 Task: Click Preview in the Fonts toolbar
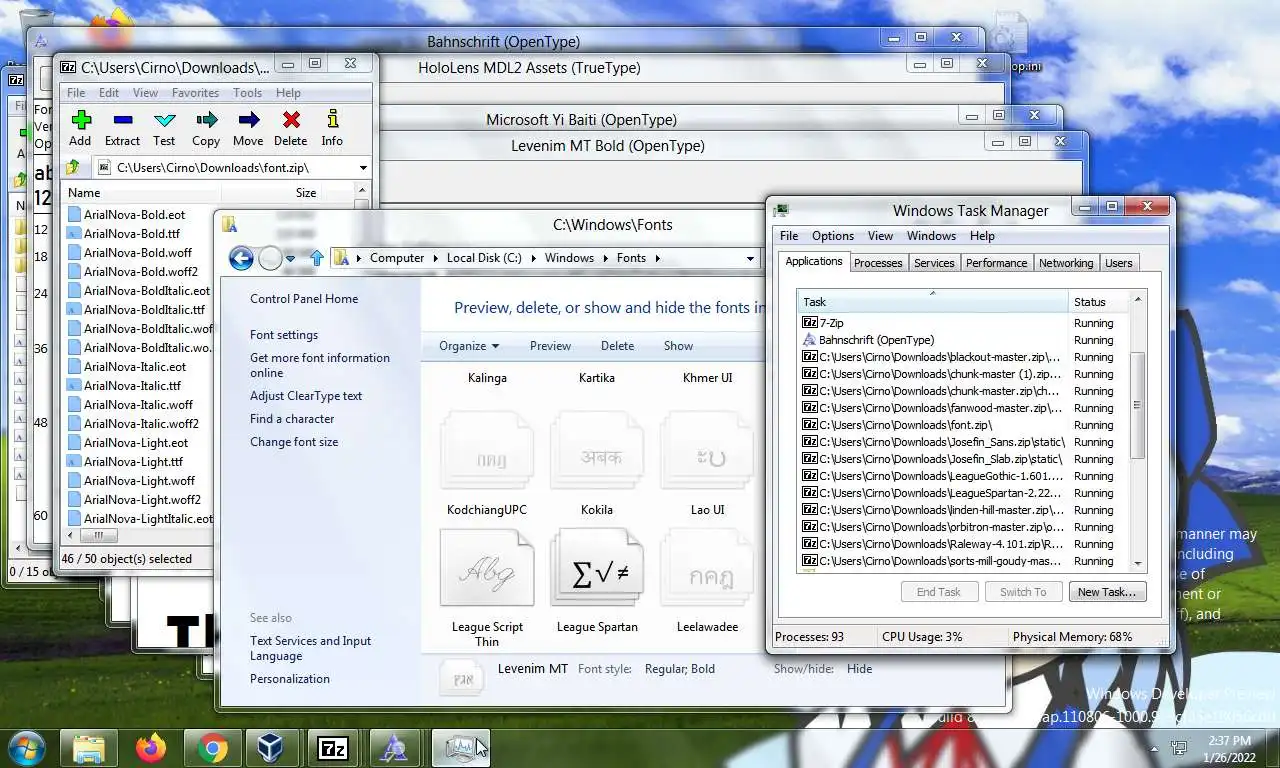pyautogui.click(x=550, y=346)
